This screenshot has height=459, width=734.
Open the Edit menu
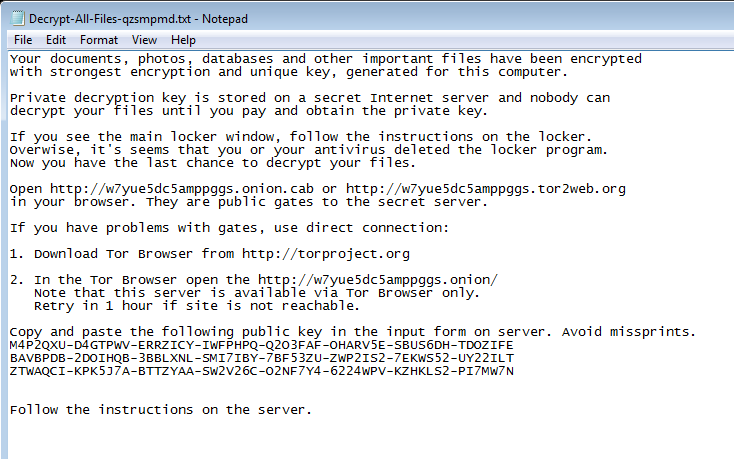(x=56, y=40)
